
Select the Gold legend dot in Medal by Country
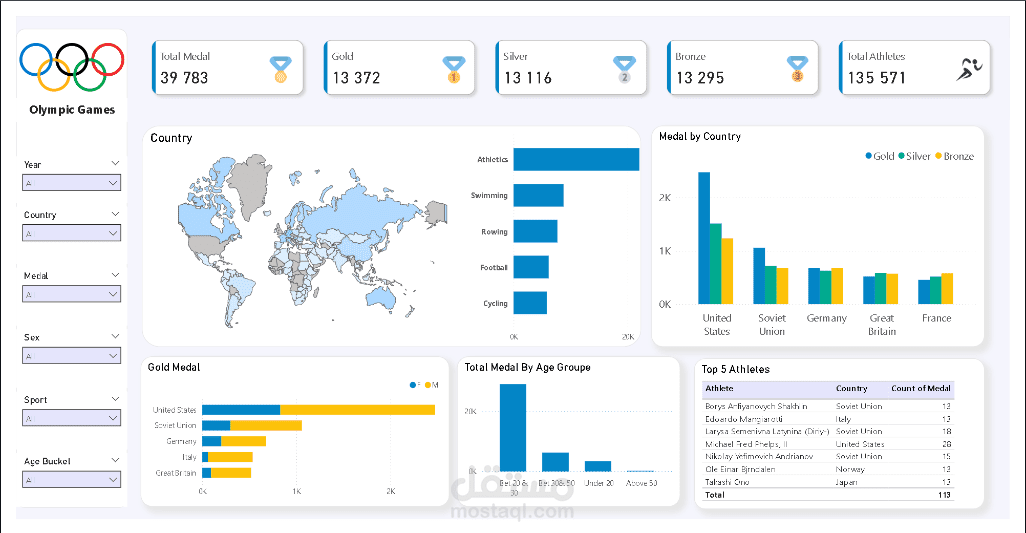click(868, 156)
